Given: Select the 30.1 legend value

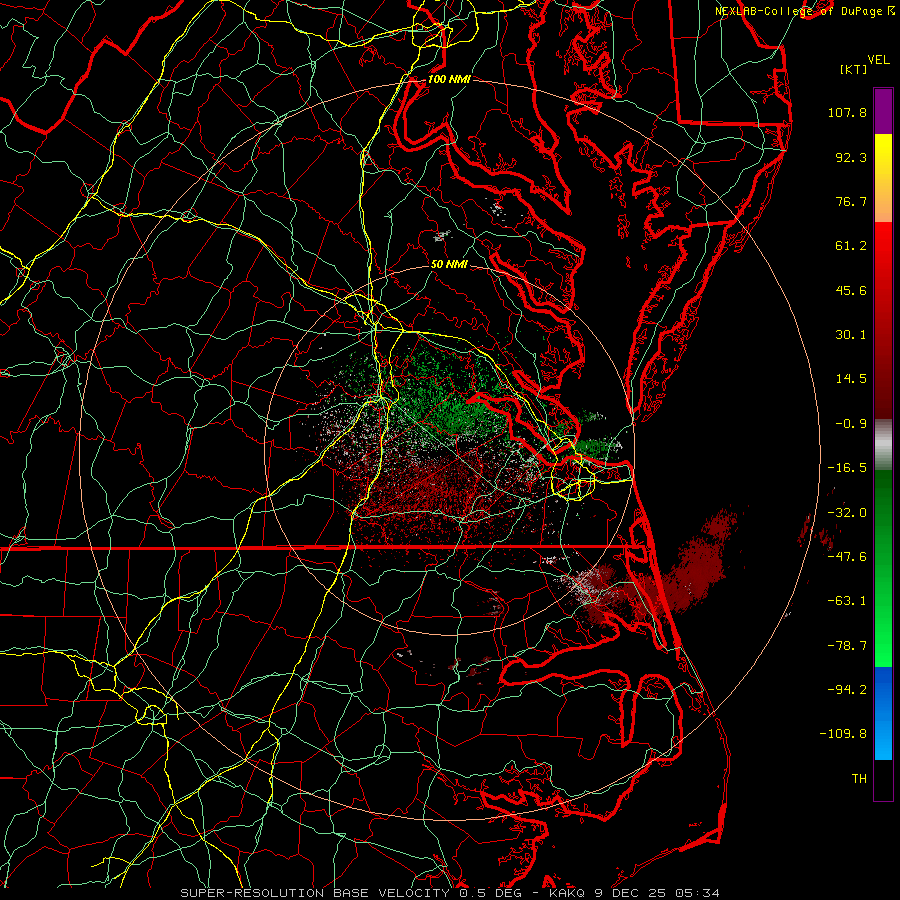Looking at the screenshot, I should pyautogui.click(x=851, y=335).
